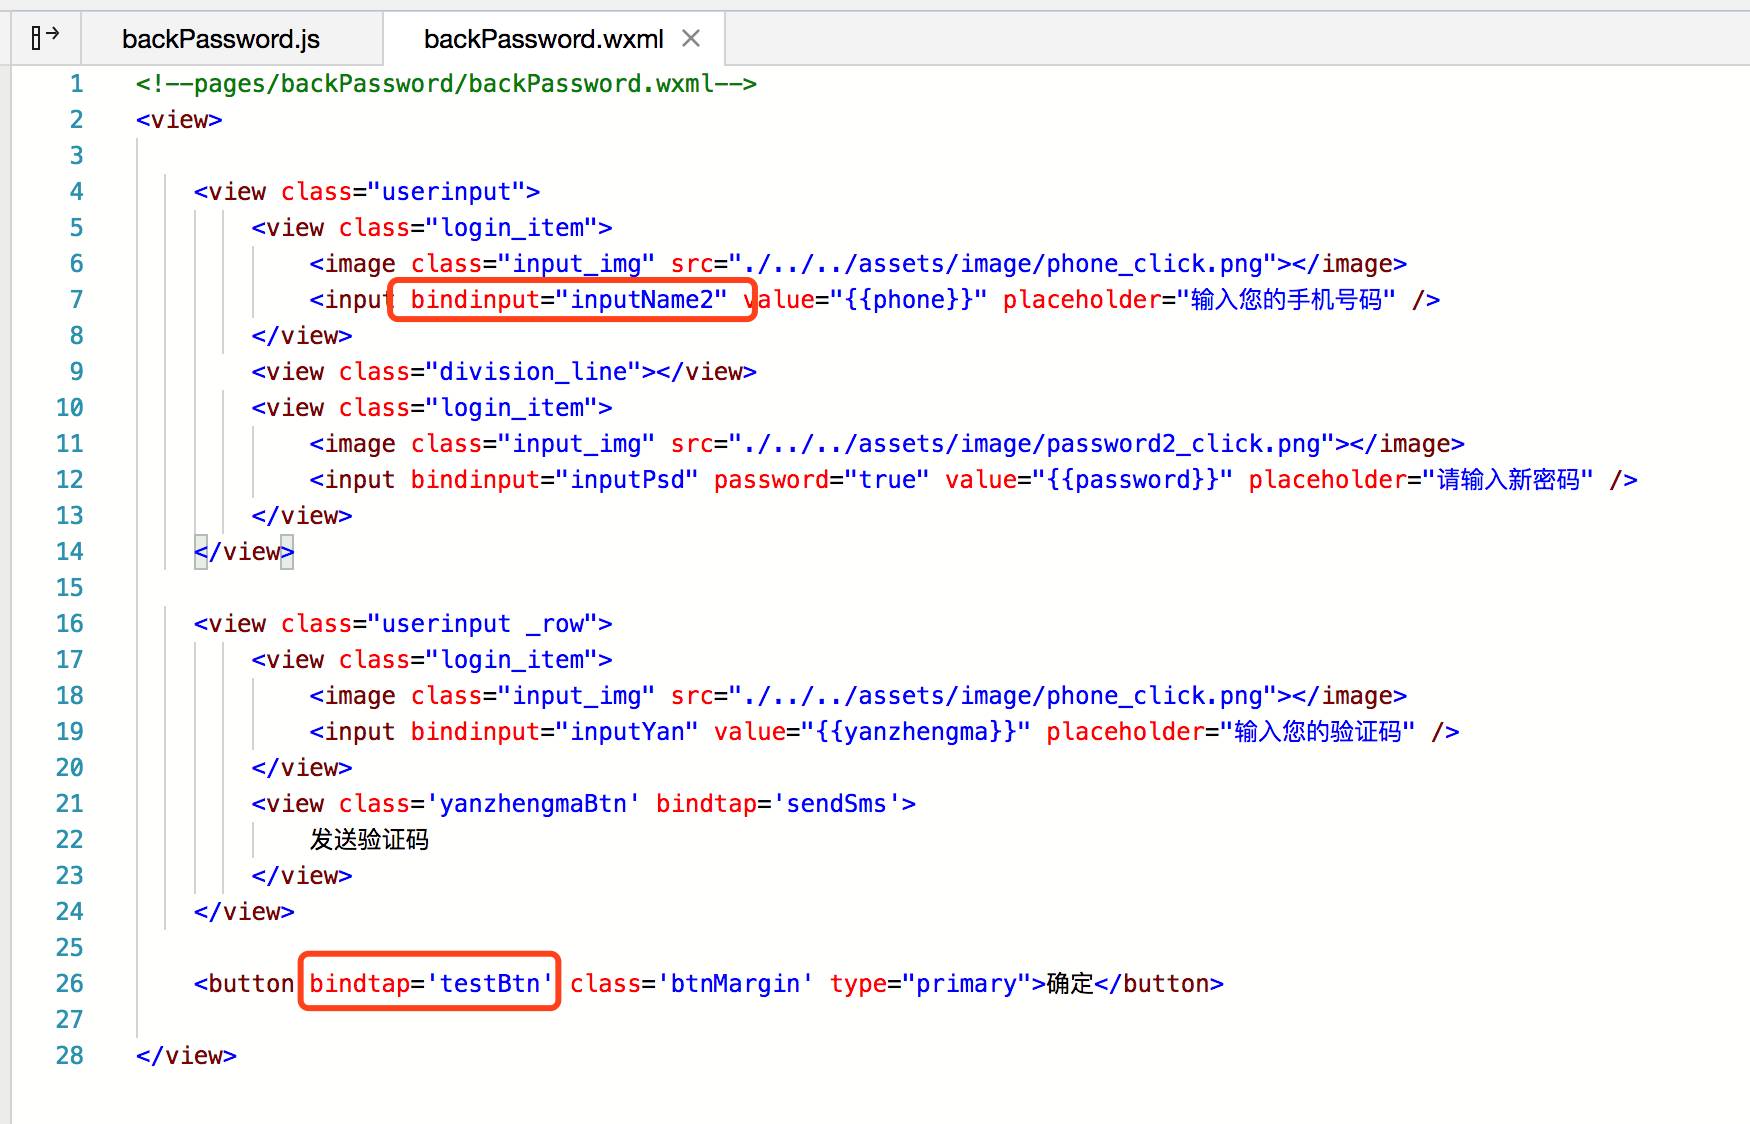Viewport: 1750px width, 1124px height.
Task: Click the 'yanzhengmaBtn' class value
Action: pos(533,804)
